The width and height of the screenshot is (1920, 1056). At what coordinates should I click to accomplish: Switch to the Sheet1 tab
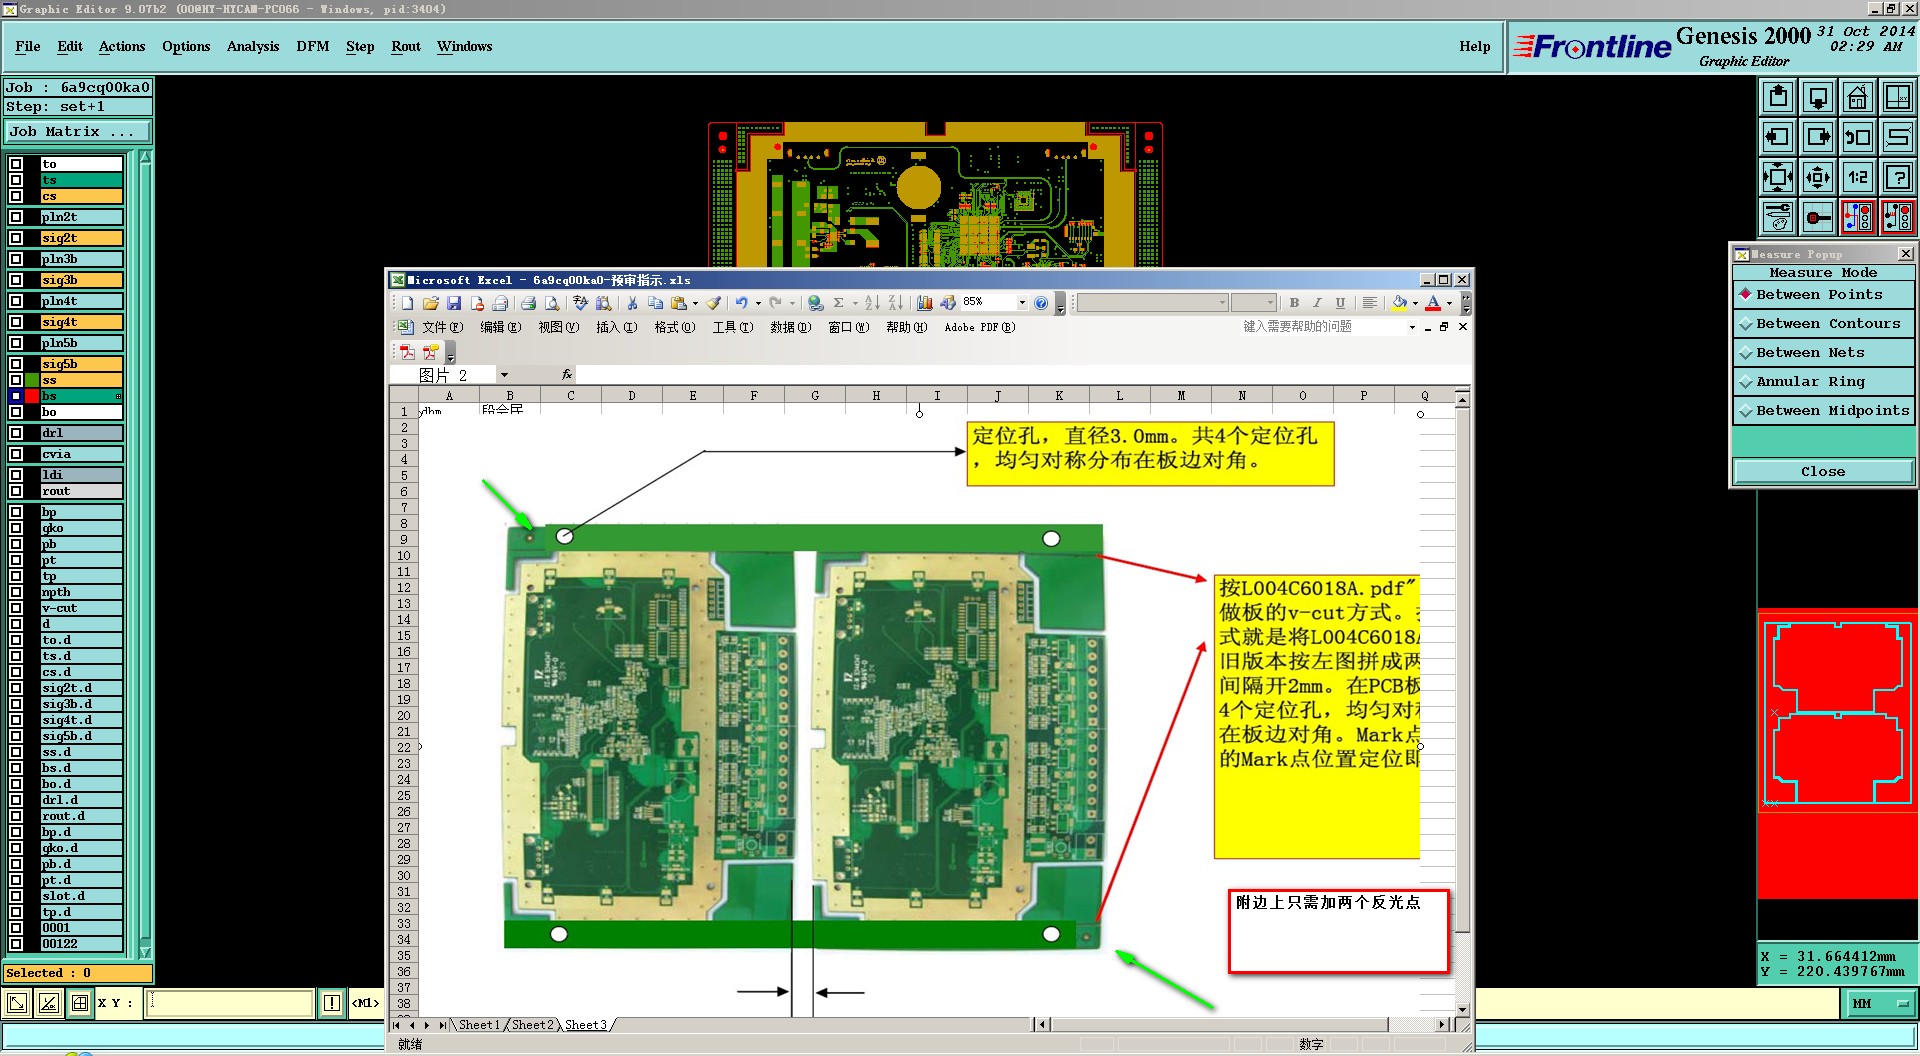479,1025
